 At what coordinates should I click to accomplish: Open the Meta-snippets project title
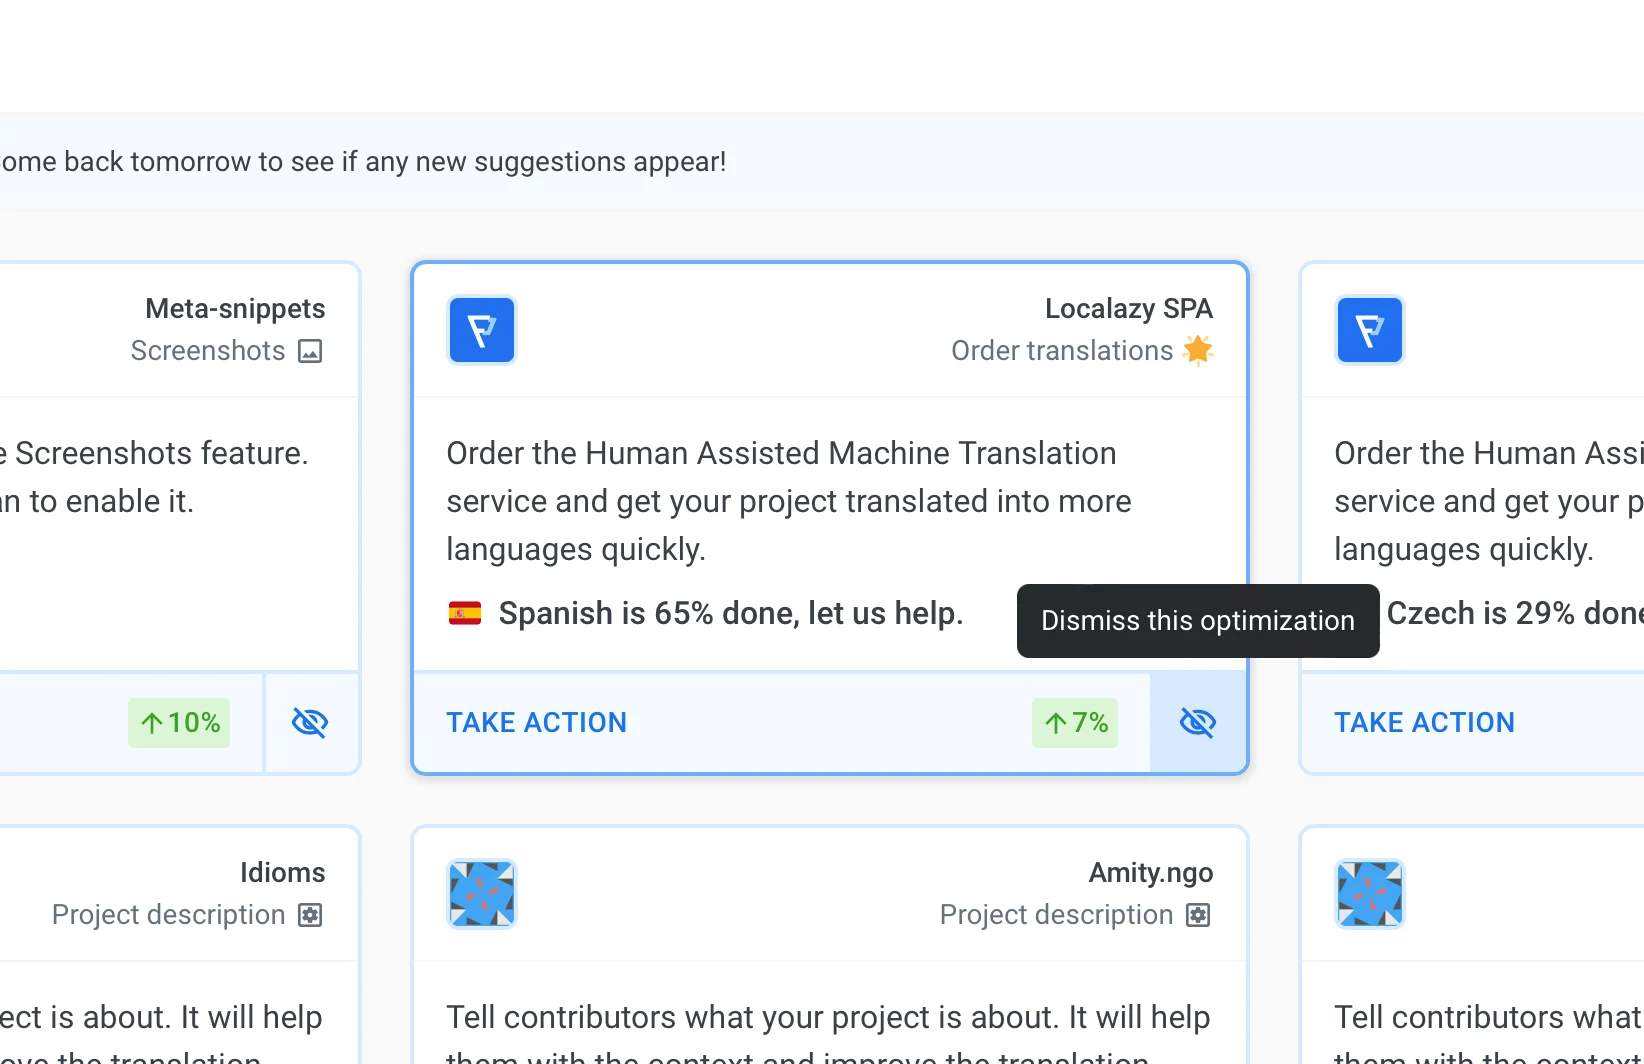235,308
